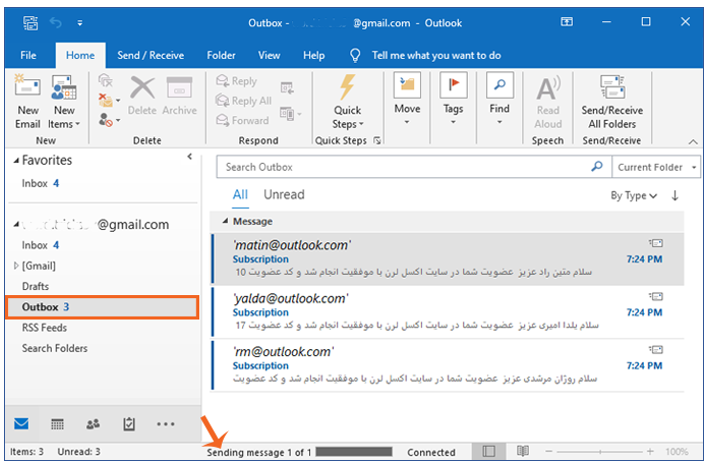Click the New Email button

tap(28, 102)
